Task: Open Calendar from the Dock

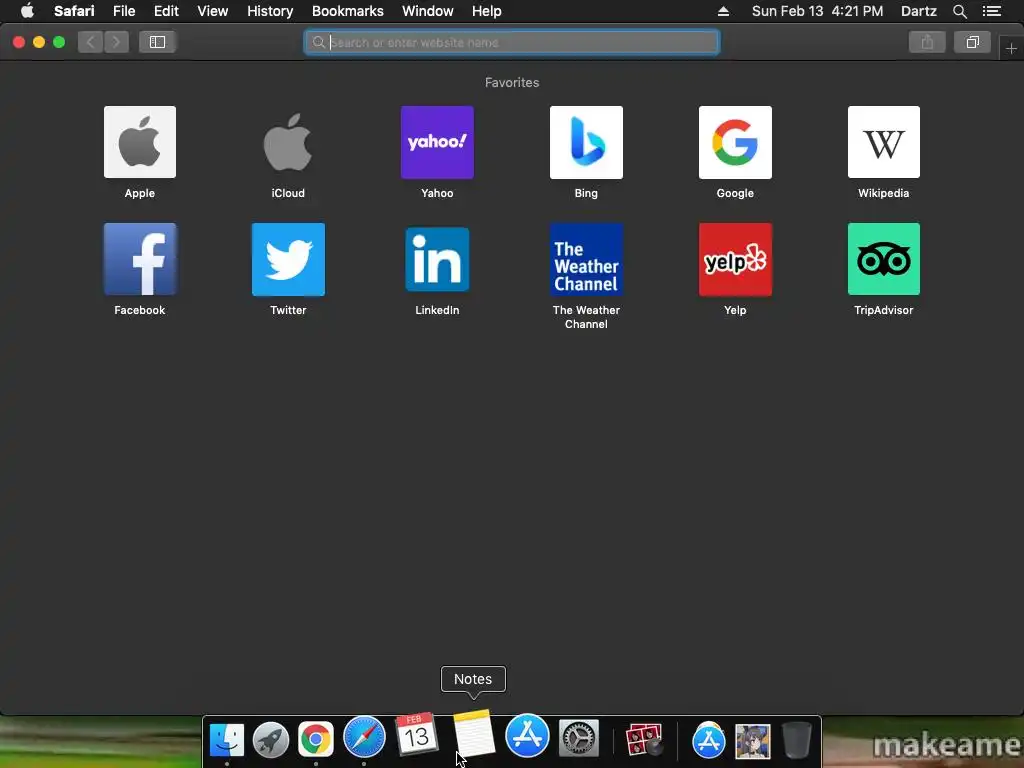Action: [417, 734]
